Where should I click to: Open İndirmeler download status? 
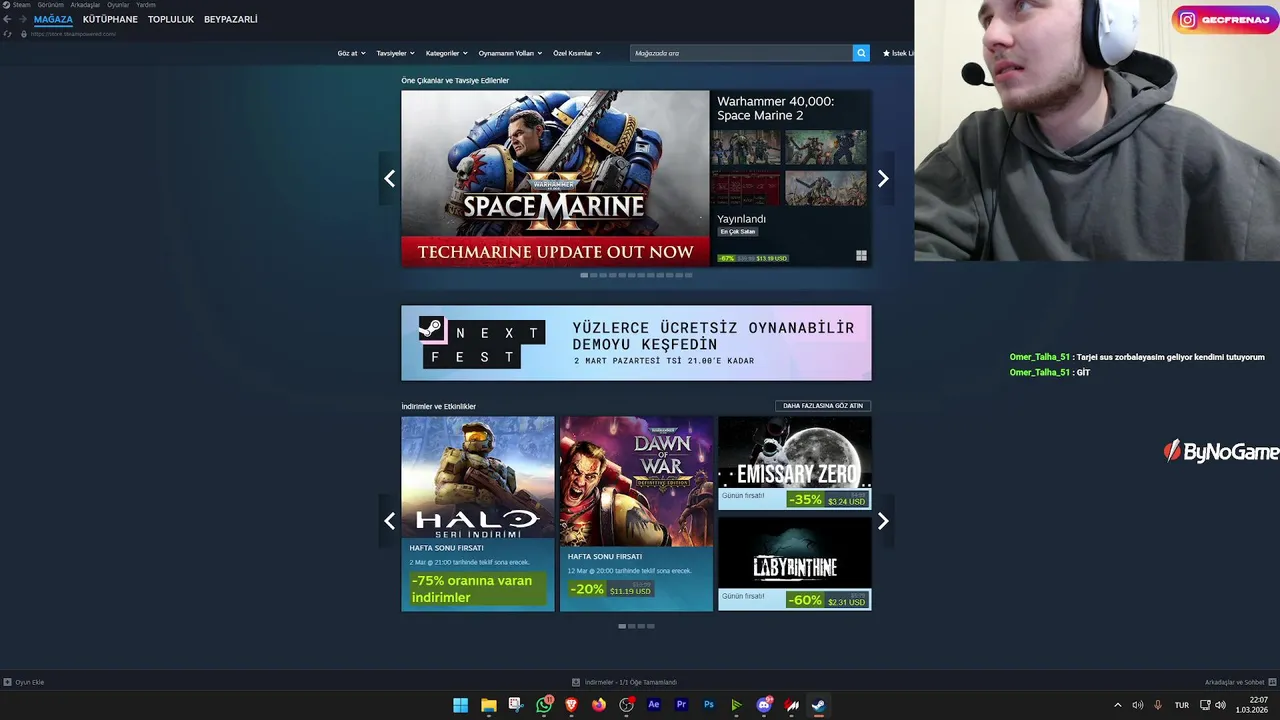[624, 682]
